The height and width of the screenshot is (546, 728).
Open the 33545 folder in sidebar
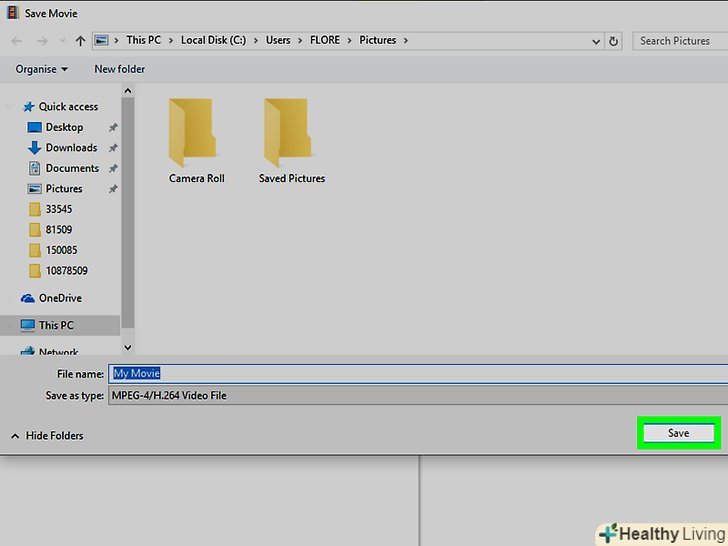(x=59, y=209)
